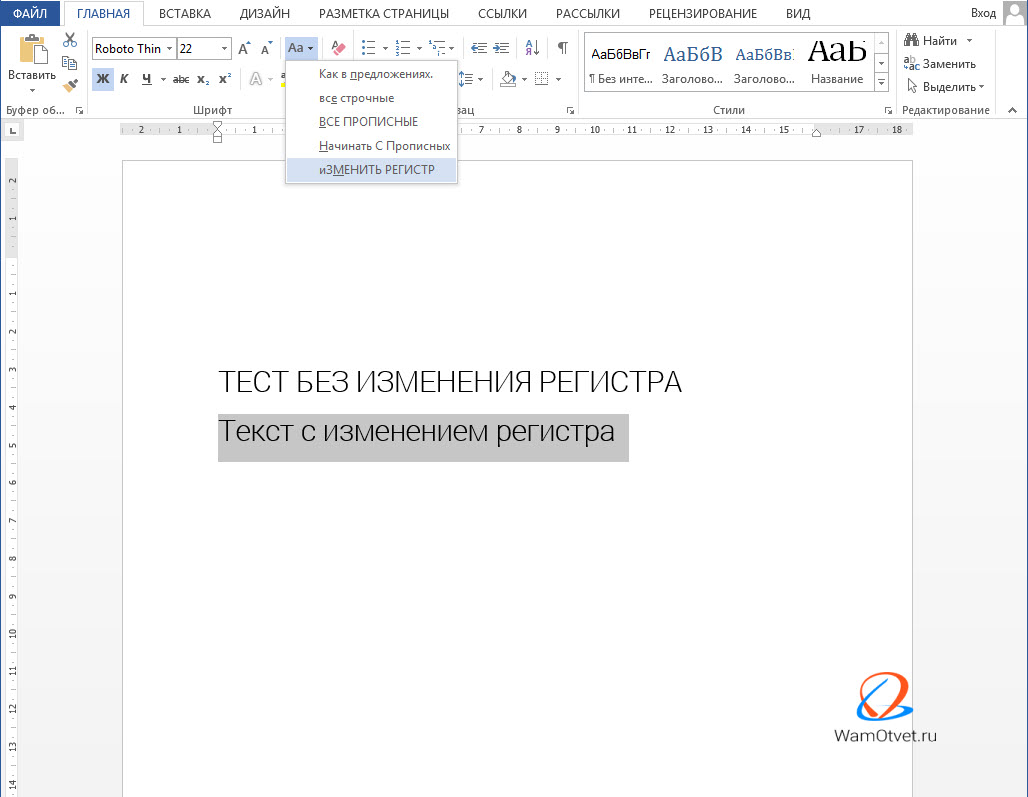The width and height of the screenshot is (1028, 797).
Task: Switch to the ВСТАВКА ribbon tab
Action: (x=184, y=13)
